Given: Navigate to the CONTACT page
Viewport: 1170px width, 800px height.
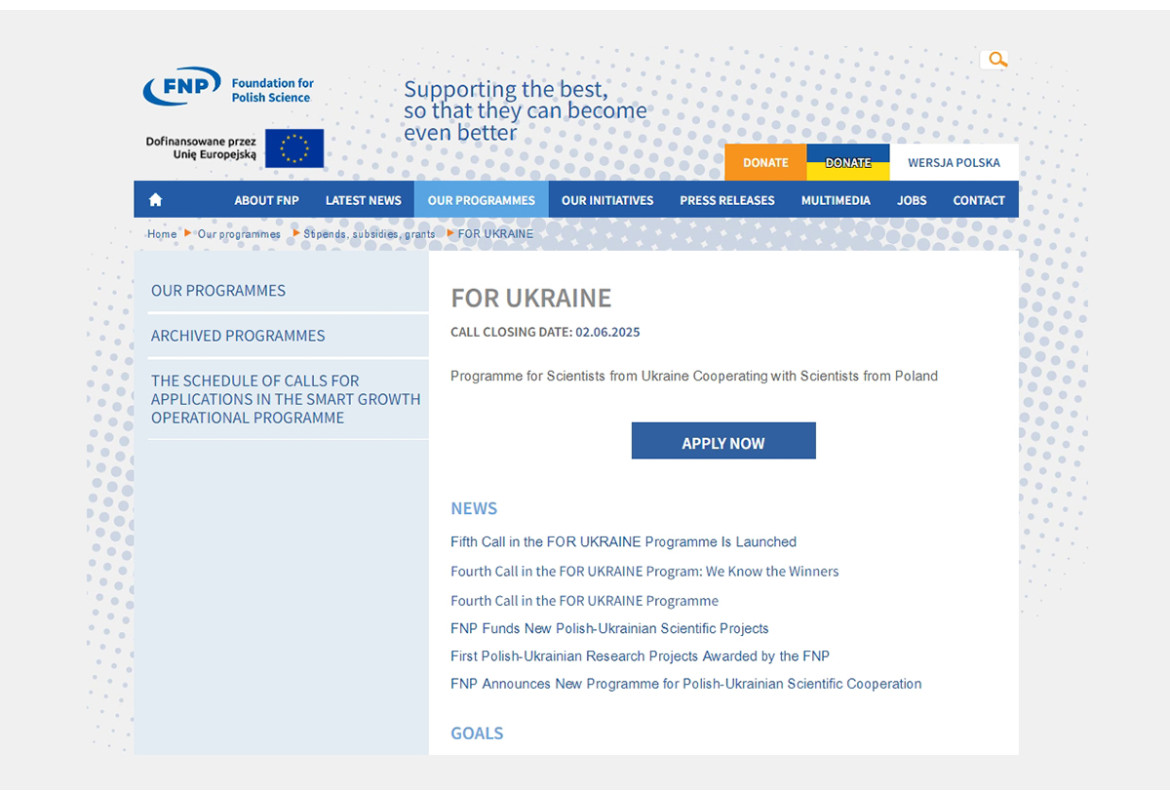Looking at the screenshot, I should [x=978, y=200].
